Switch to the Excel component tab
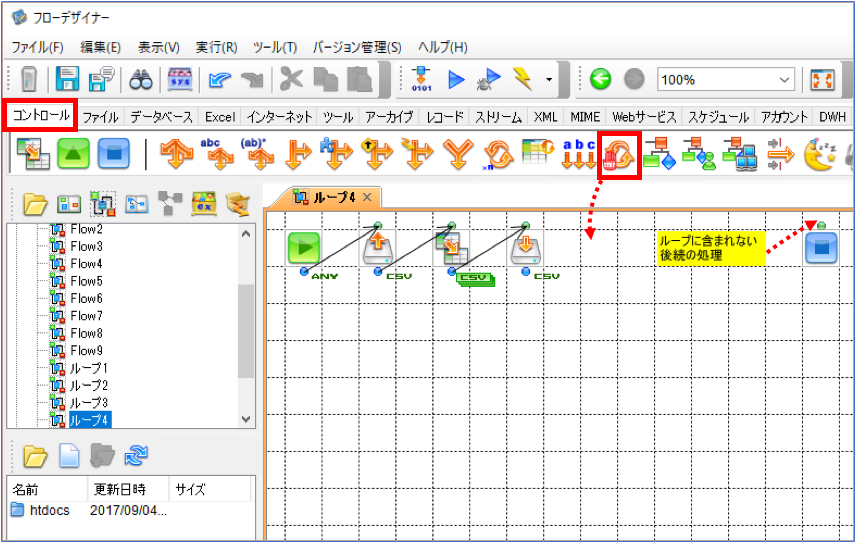 click(x=220, y=117)
